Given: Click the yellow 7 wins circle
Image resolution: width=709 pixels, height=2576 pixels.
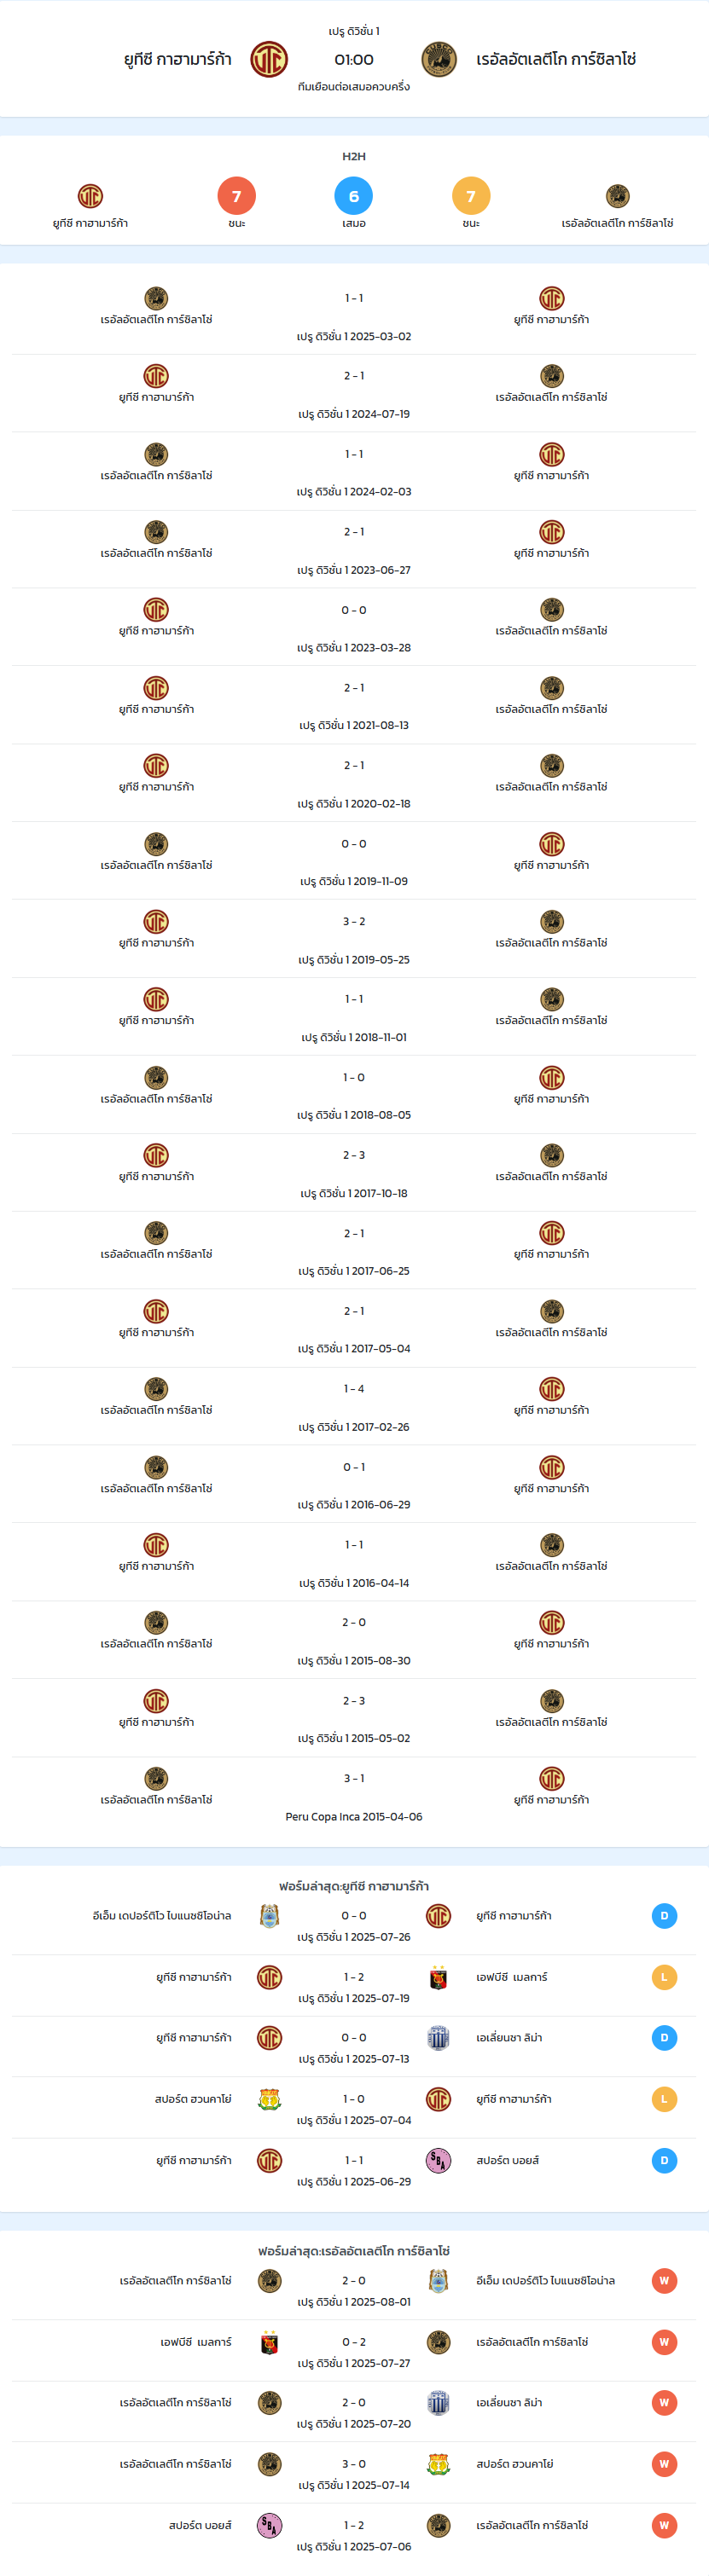Looking at the screenshot, I should pyautogui.click(x=471, y=196).
